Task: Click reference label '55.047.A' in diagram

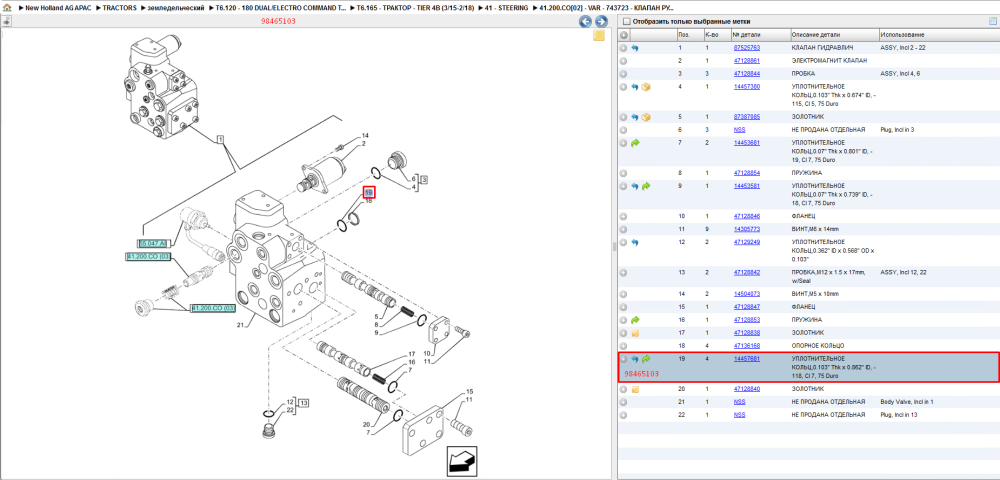Action: pos(153,243)
